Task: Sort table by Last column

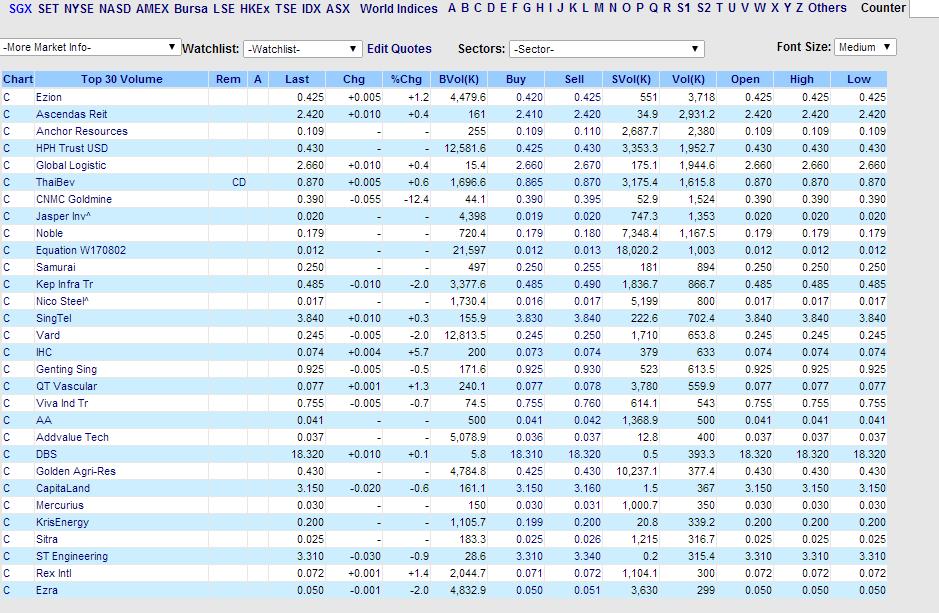Action: tap(297, 79)
